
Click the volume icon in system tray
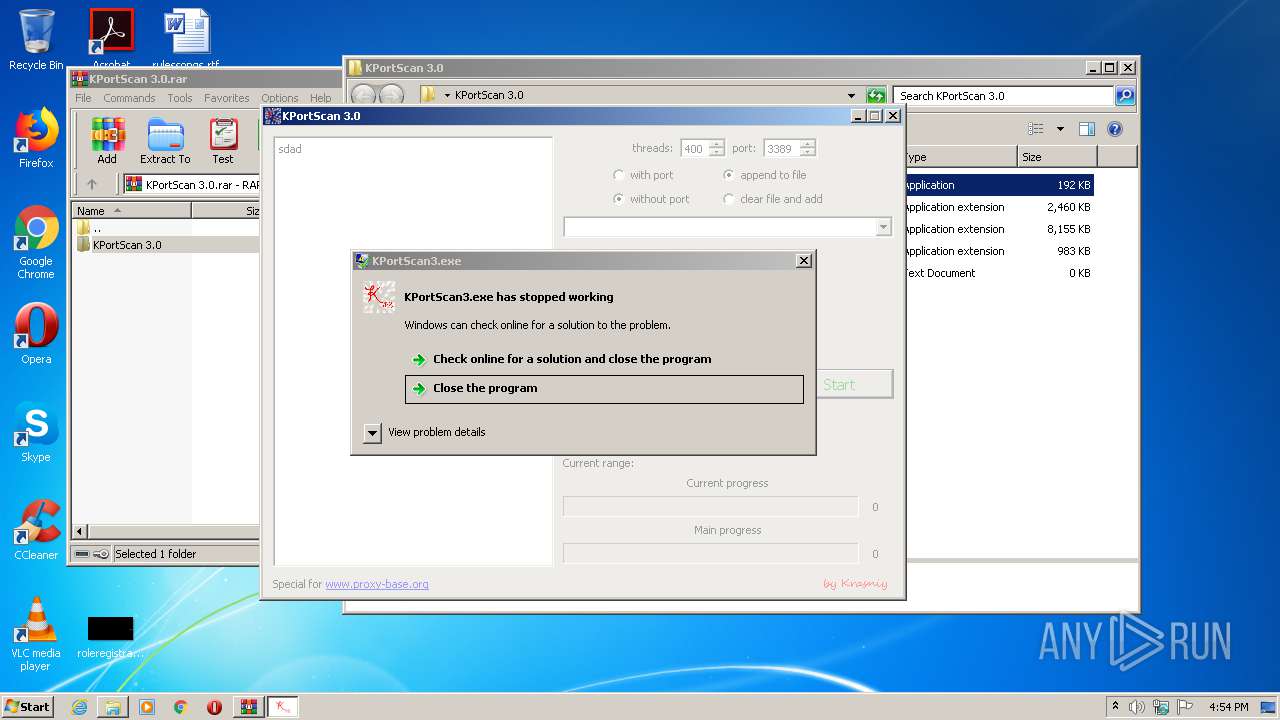[1136, 707]
